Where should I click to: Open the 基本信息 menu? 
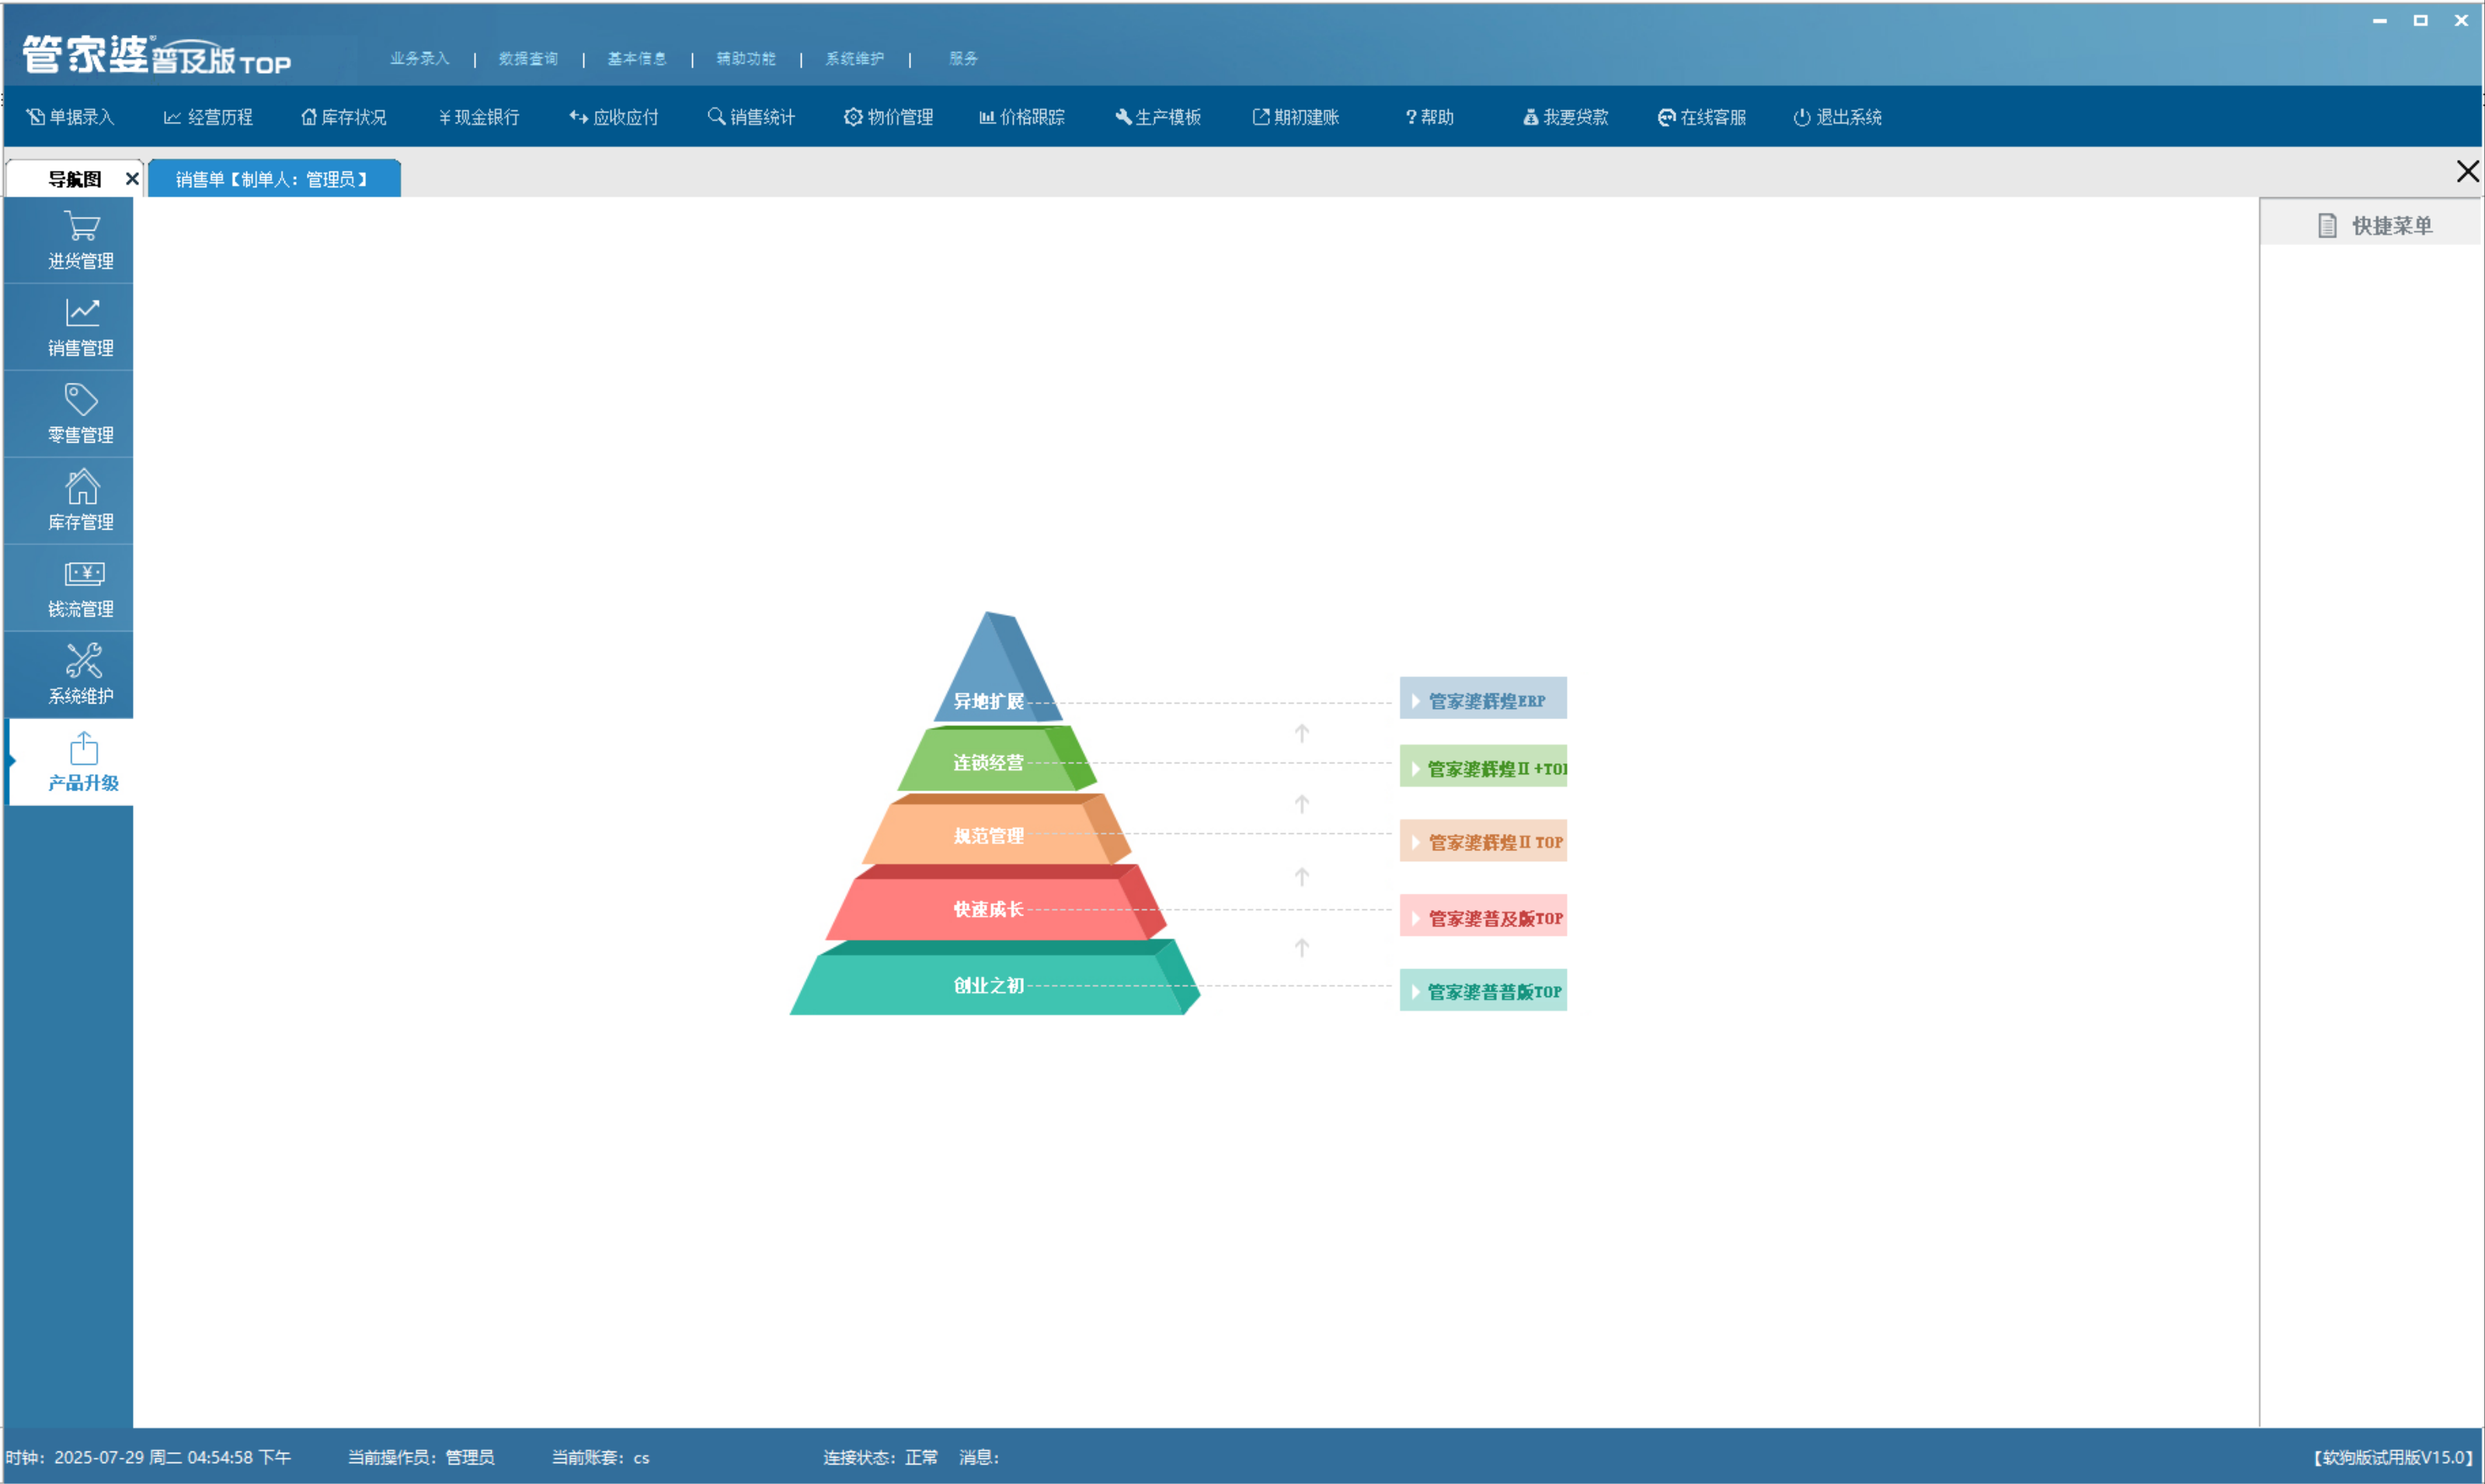(x=637, y=59)
